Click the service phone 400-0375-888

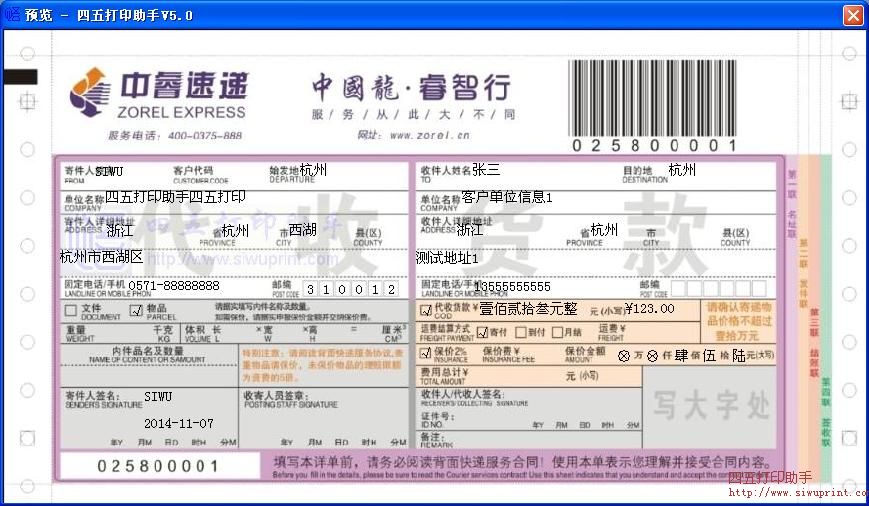[205, 135]
